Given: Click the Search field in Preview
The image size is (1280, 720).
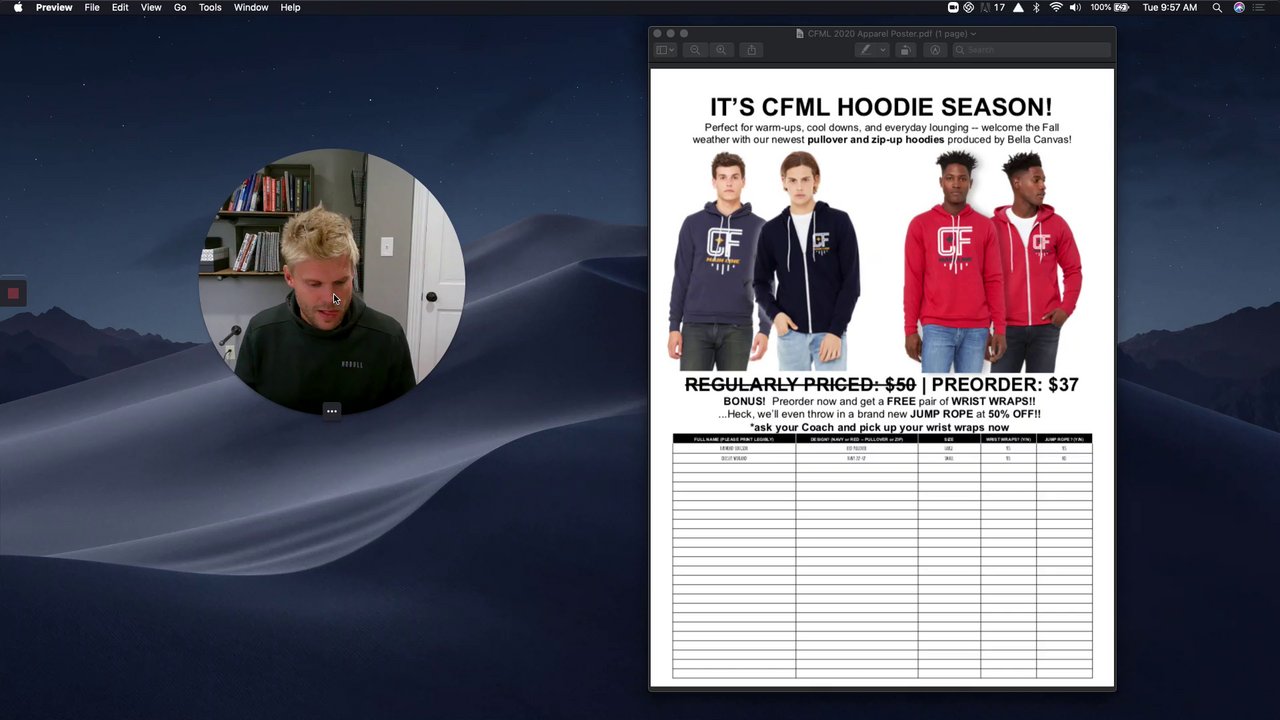Looking at the screenshot, I should [1031, 50].
